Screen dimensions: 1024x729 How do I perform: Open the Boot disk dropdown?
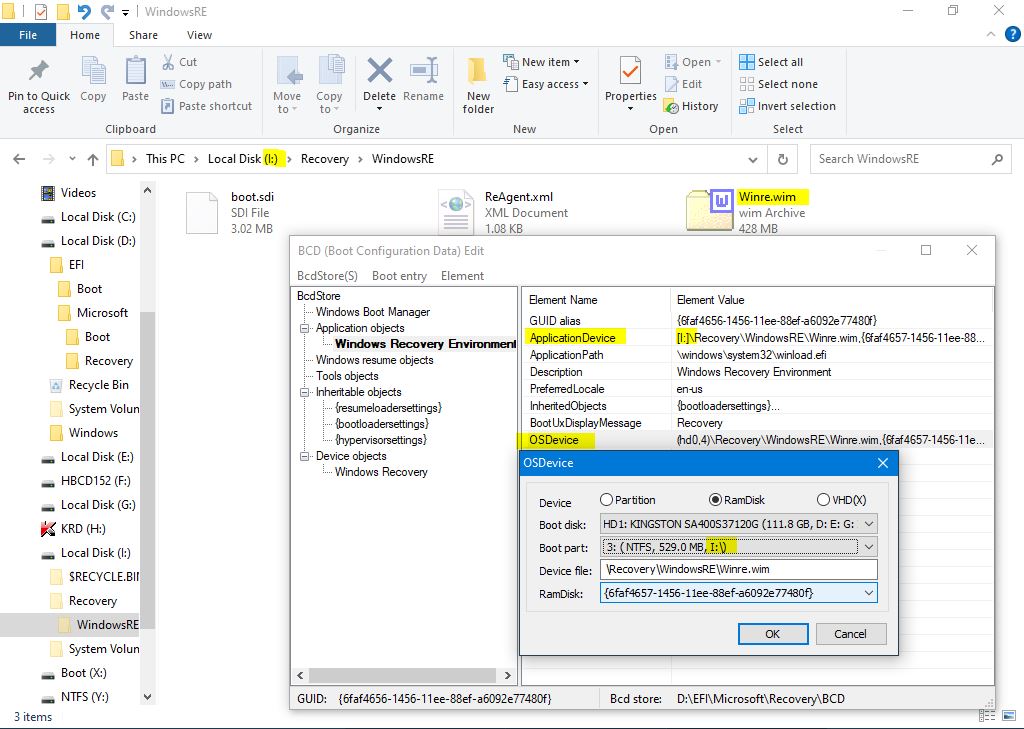tap(868, 524)
